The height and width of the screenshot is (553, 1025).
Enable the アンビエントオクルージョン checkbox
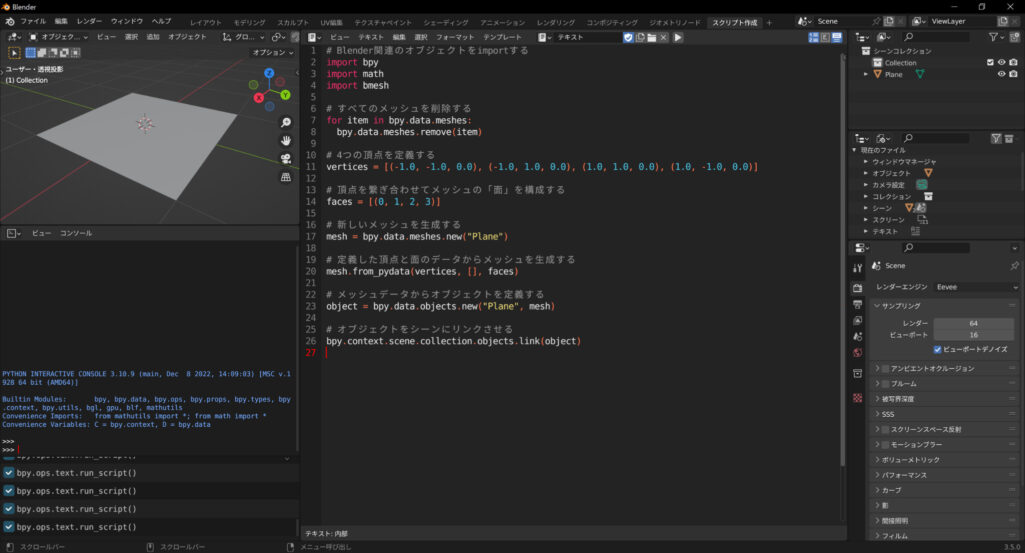885,369
